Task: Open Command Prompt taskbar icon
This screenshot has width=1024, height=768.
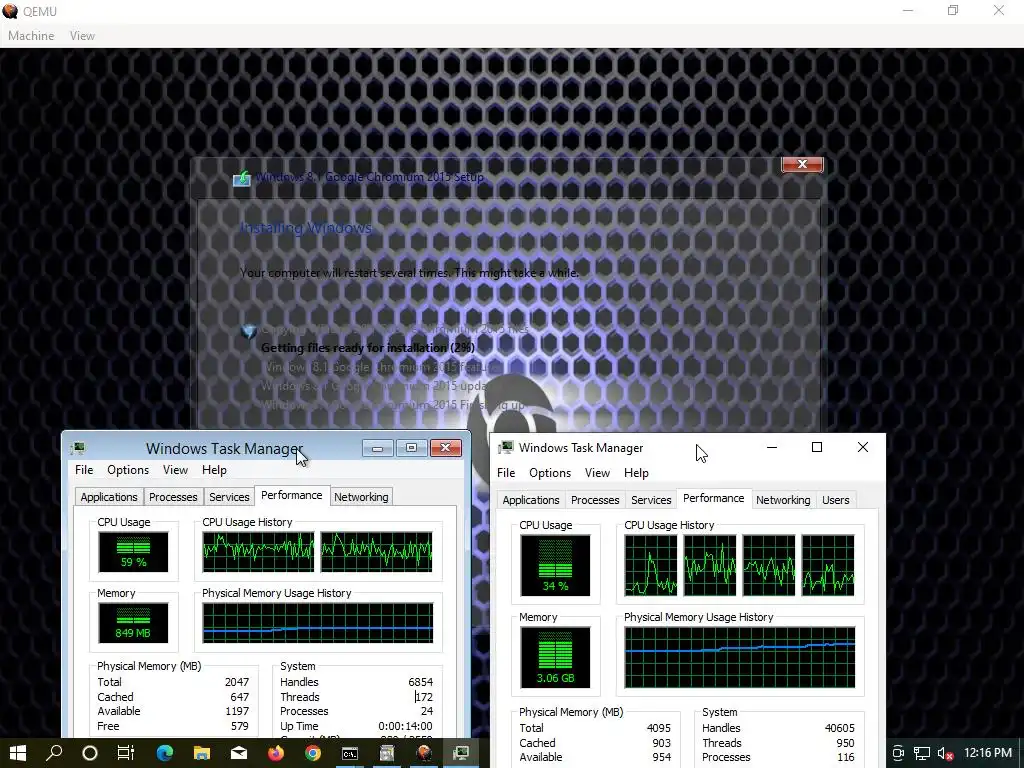Action: click(350, 753)
